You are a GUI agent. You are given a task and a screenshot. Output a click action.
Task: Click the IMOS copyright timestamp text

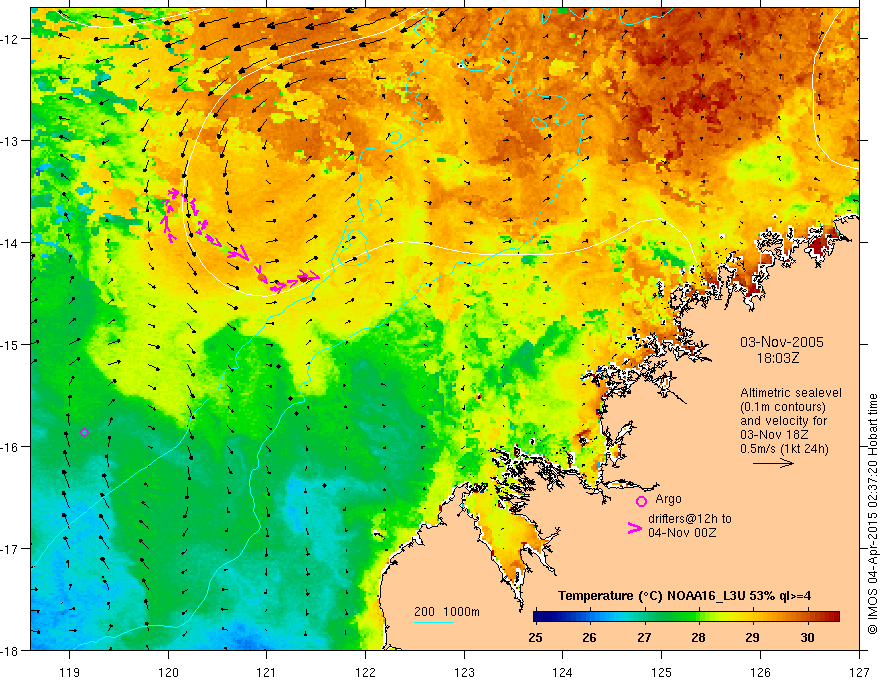click(872, 514)
